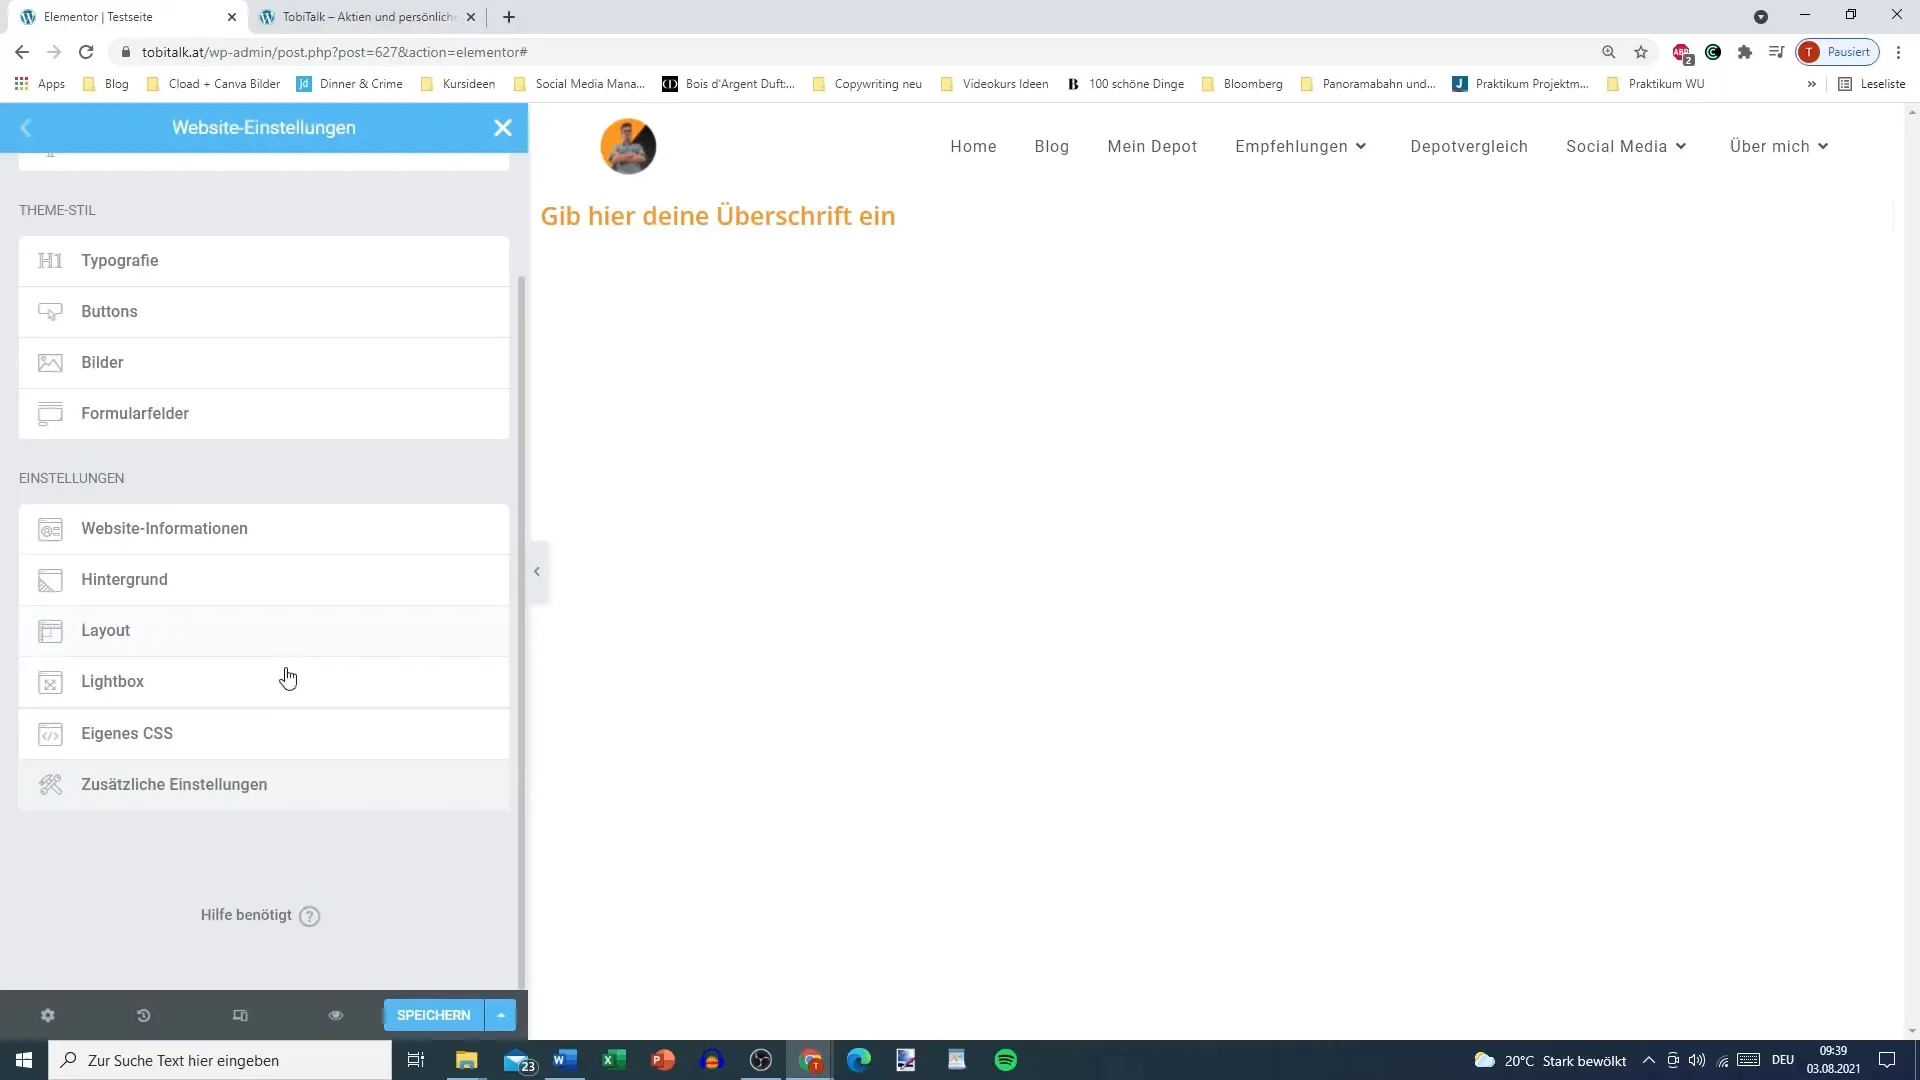The image size is (1920, 1080).
Task: Open Typografie theme style settings
Action: coord(264,261)
